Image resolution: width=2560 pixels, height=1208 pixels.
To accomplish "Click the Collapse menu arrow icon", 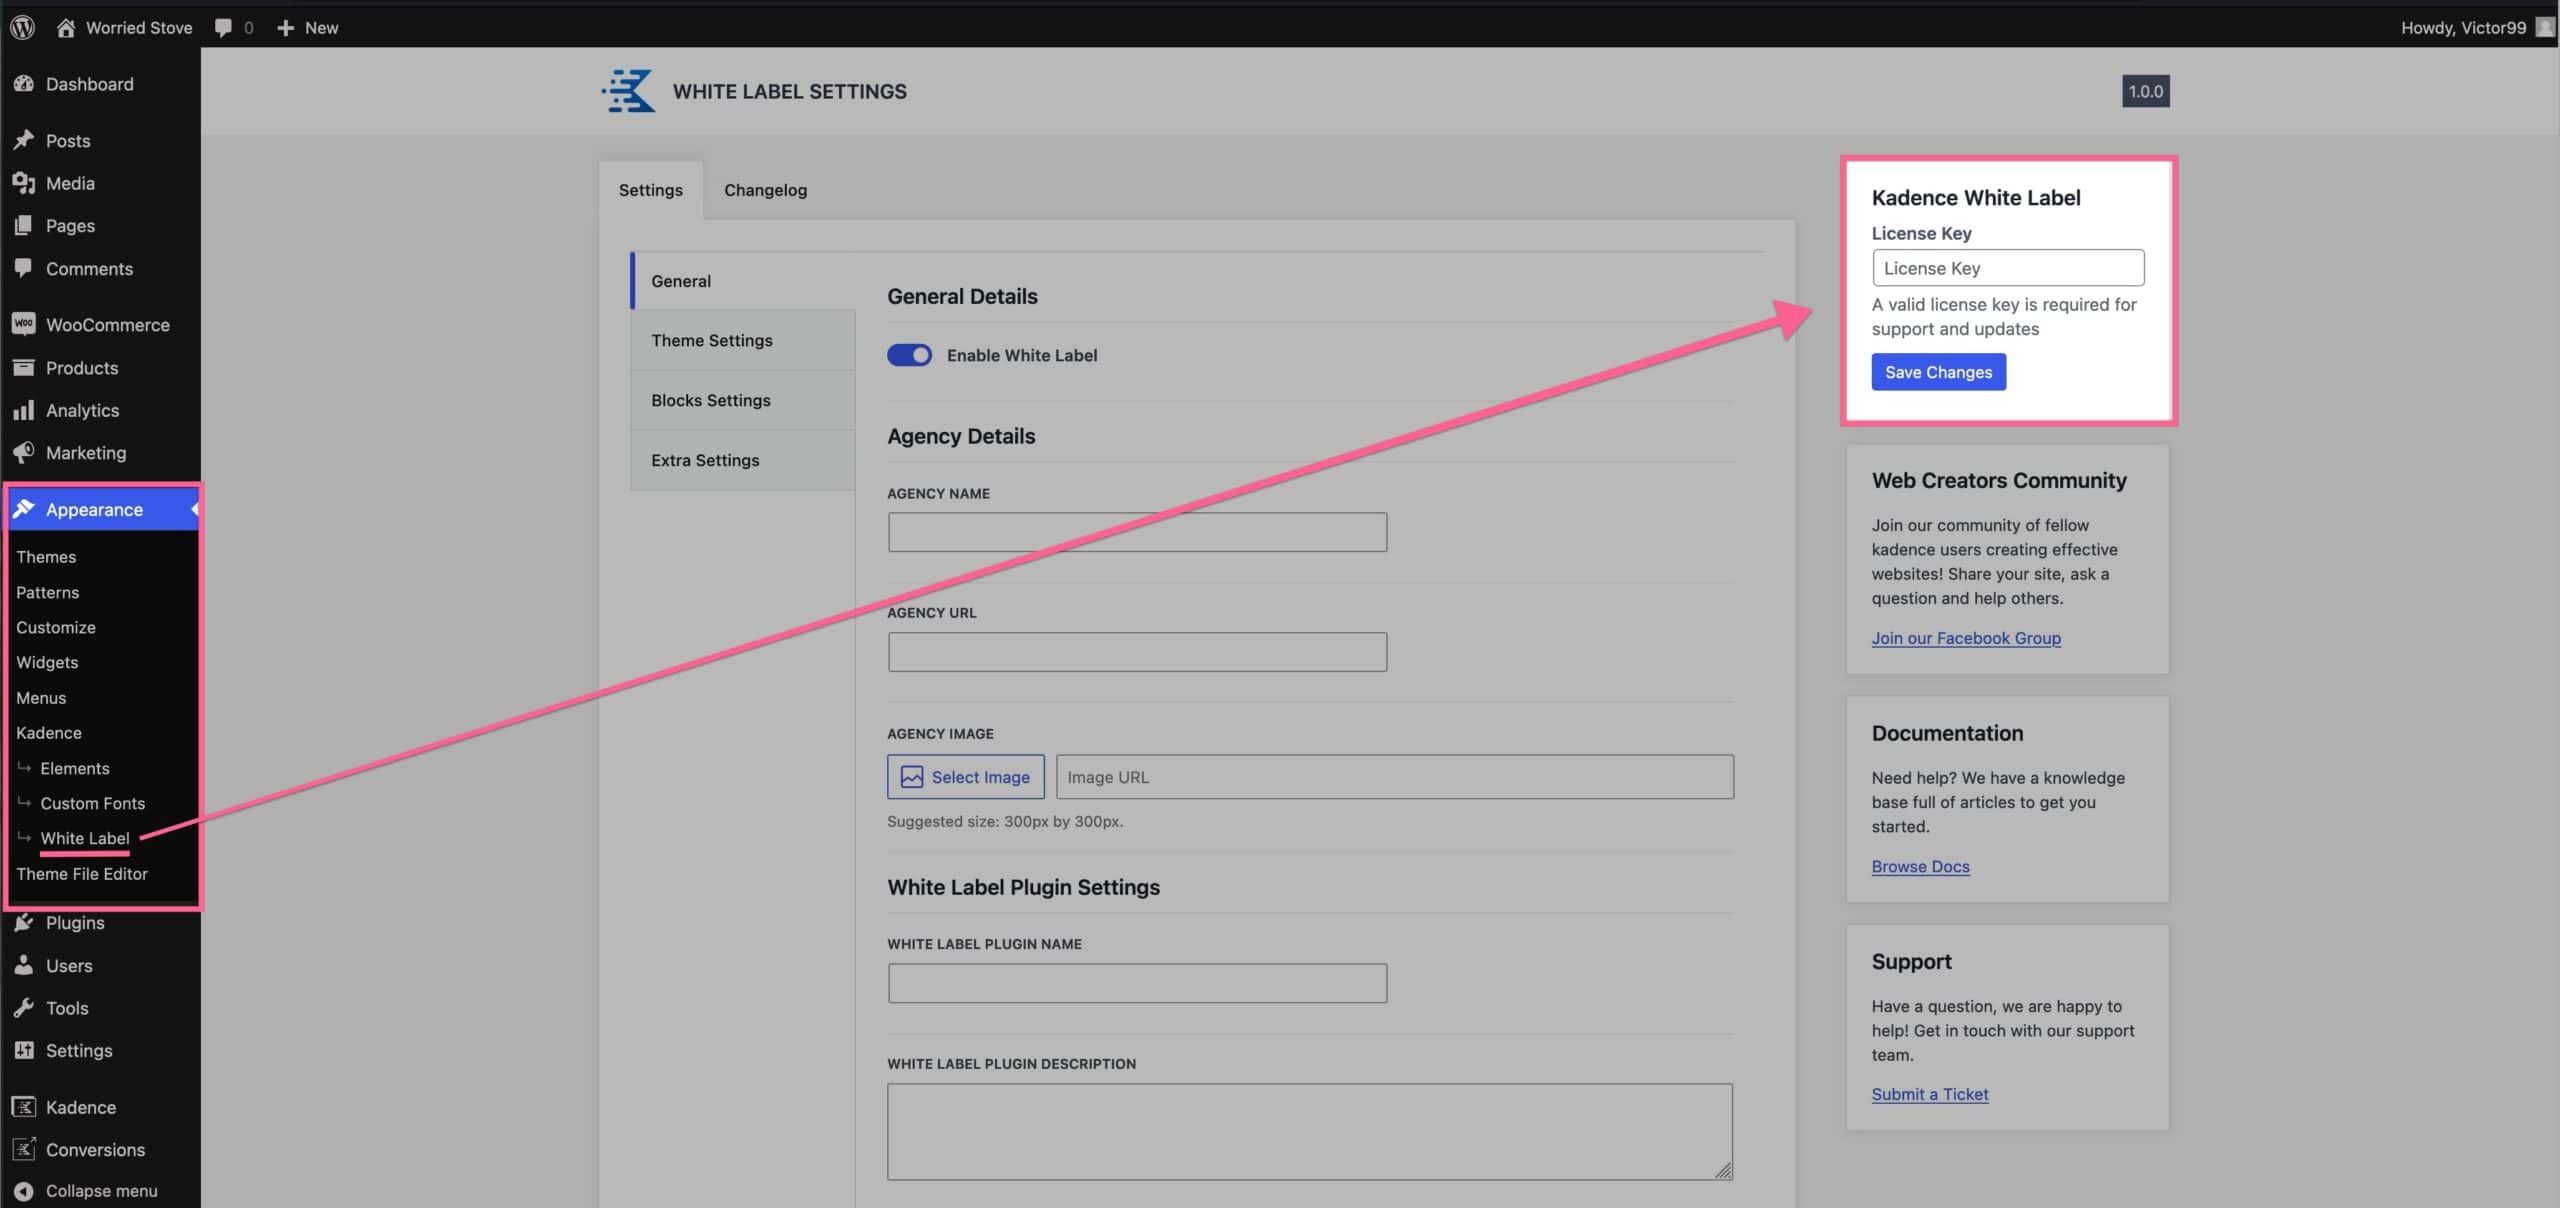I will tap(24, 1190).
